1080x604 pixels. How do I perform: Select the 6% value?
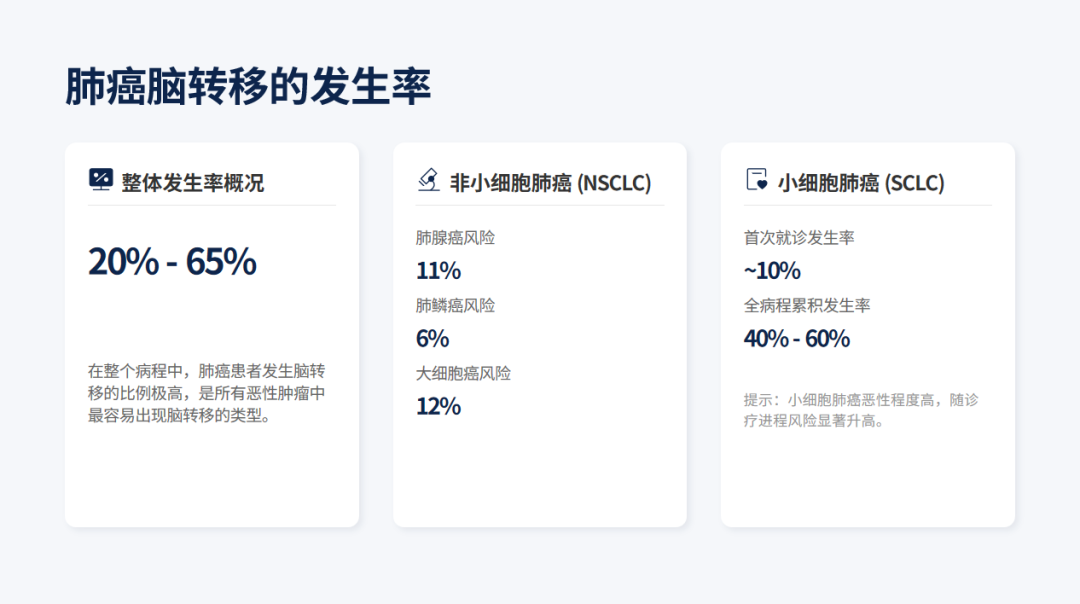click(x=432, y=338)
